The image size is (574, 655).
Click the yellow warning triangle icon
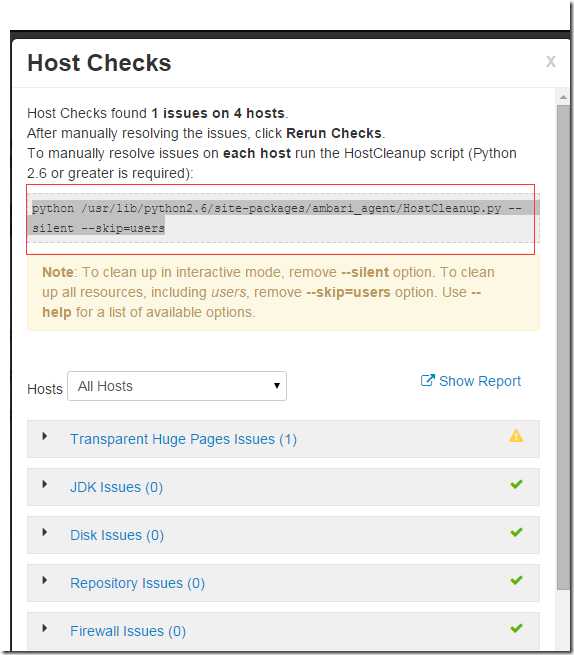[516, 436]
